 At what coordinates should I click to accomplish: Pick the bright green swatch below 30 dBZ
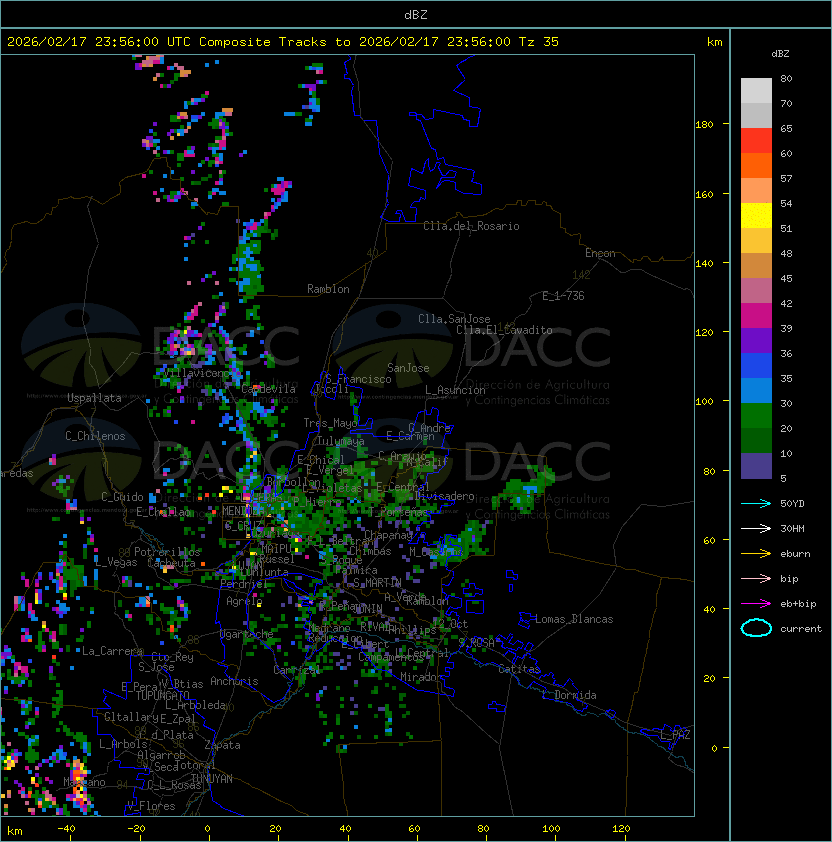pyautogui.click(x=756, y=416)
